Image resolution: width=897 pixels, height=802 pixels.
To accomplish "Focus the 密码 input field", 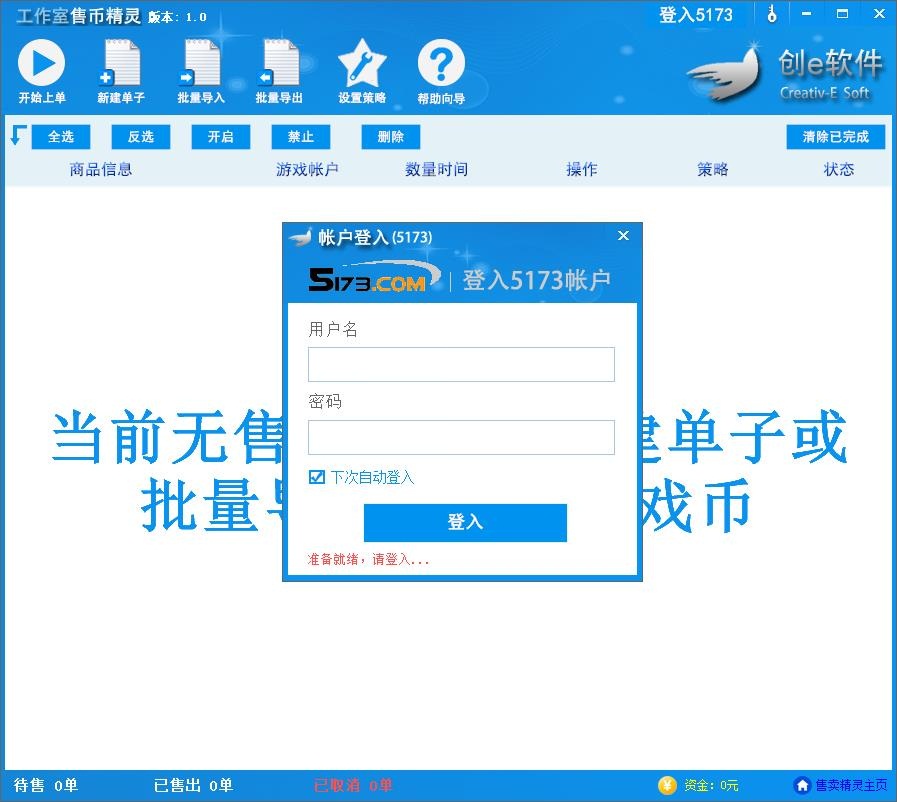I will click(461, 437).
